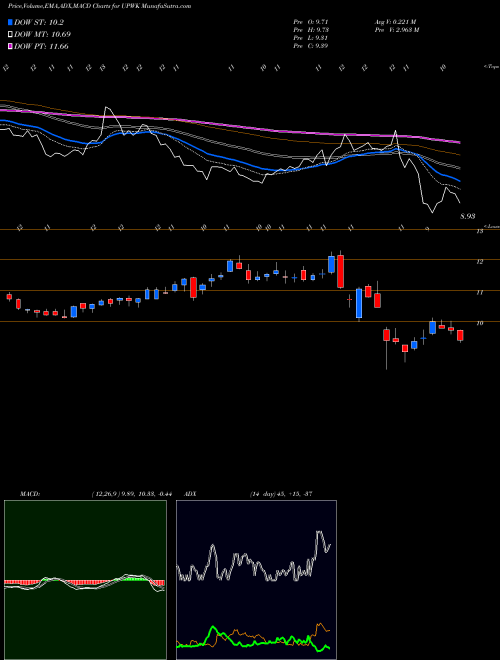Click the 'Pre O: 9.71' value
Viewport: 500px width, 660px height.
click(x=311, y=22)
